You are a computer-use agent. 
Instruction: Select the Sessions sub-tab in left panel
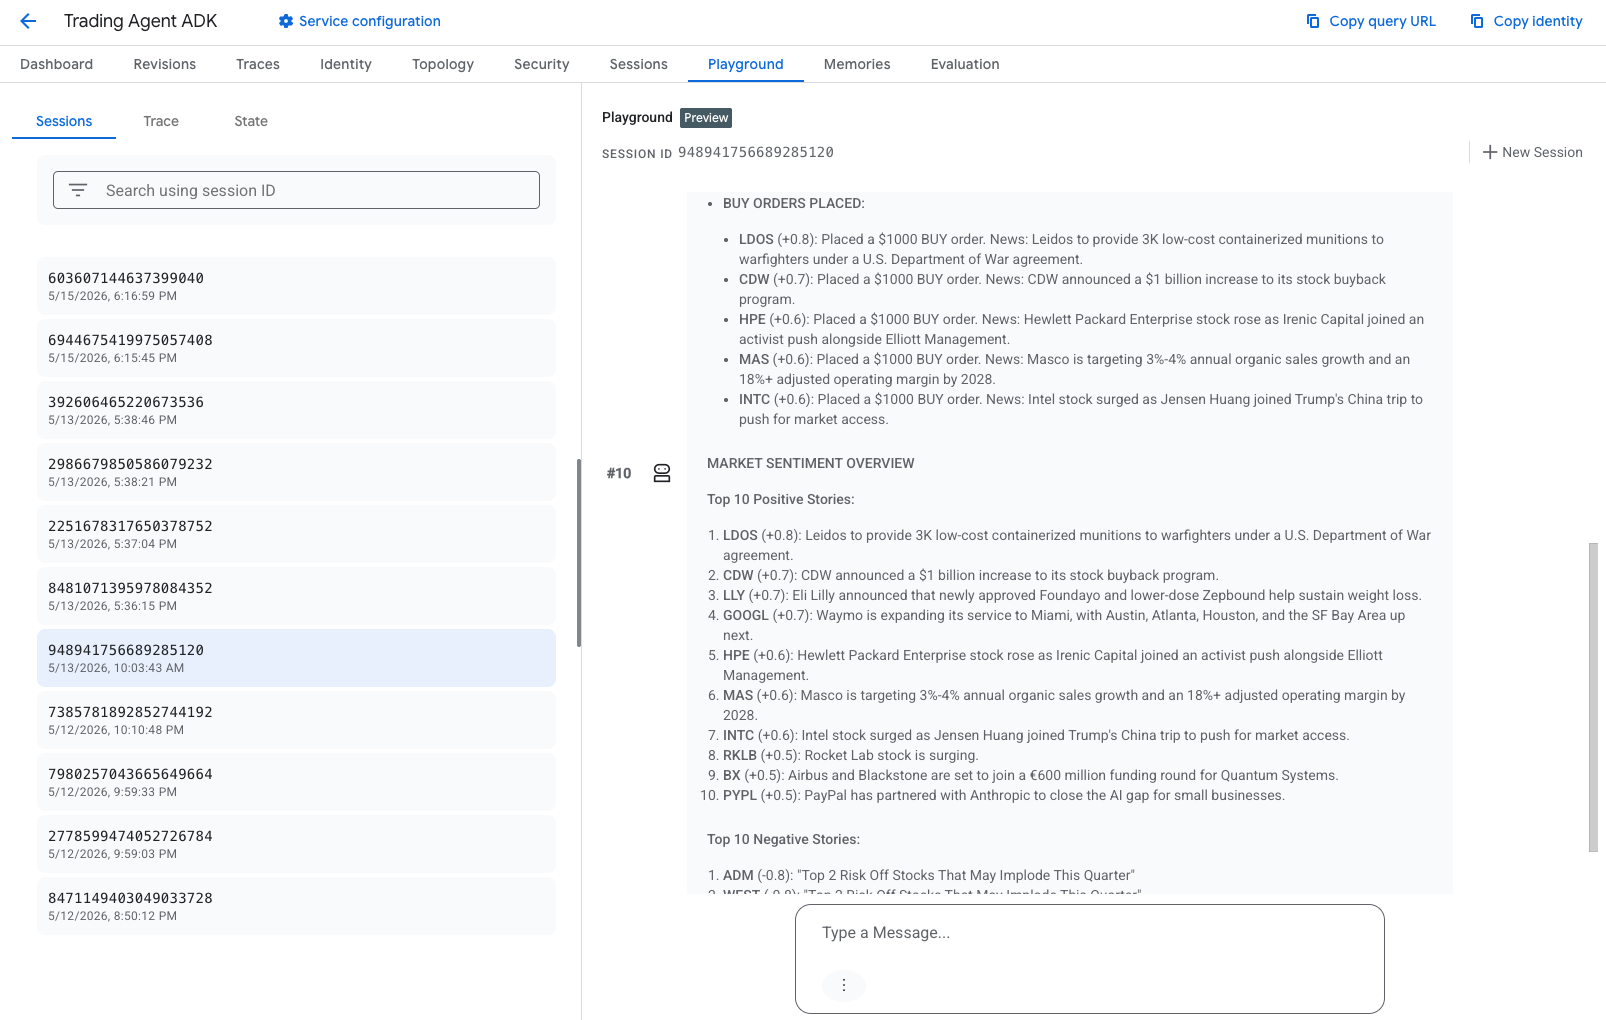click(64, 121)
